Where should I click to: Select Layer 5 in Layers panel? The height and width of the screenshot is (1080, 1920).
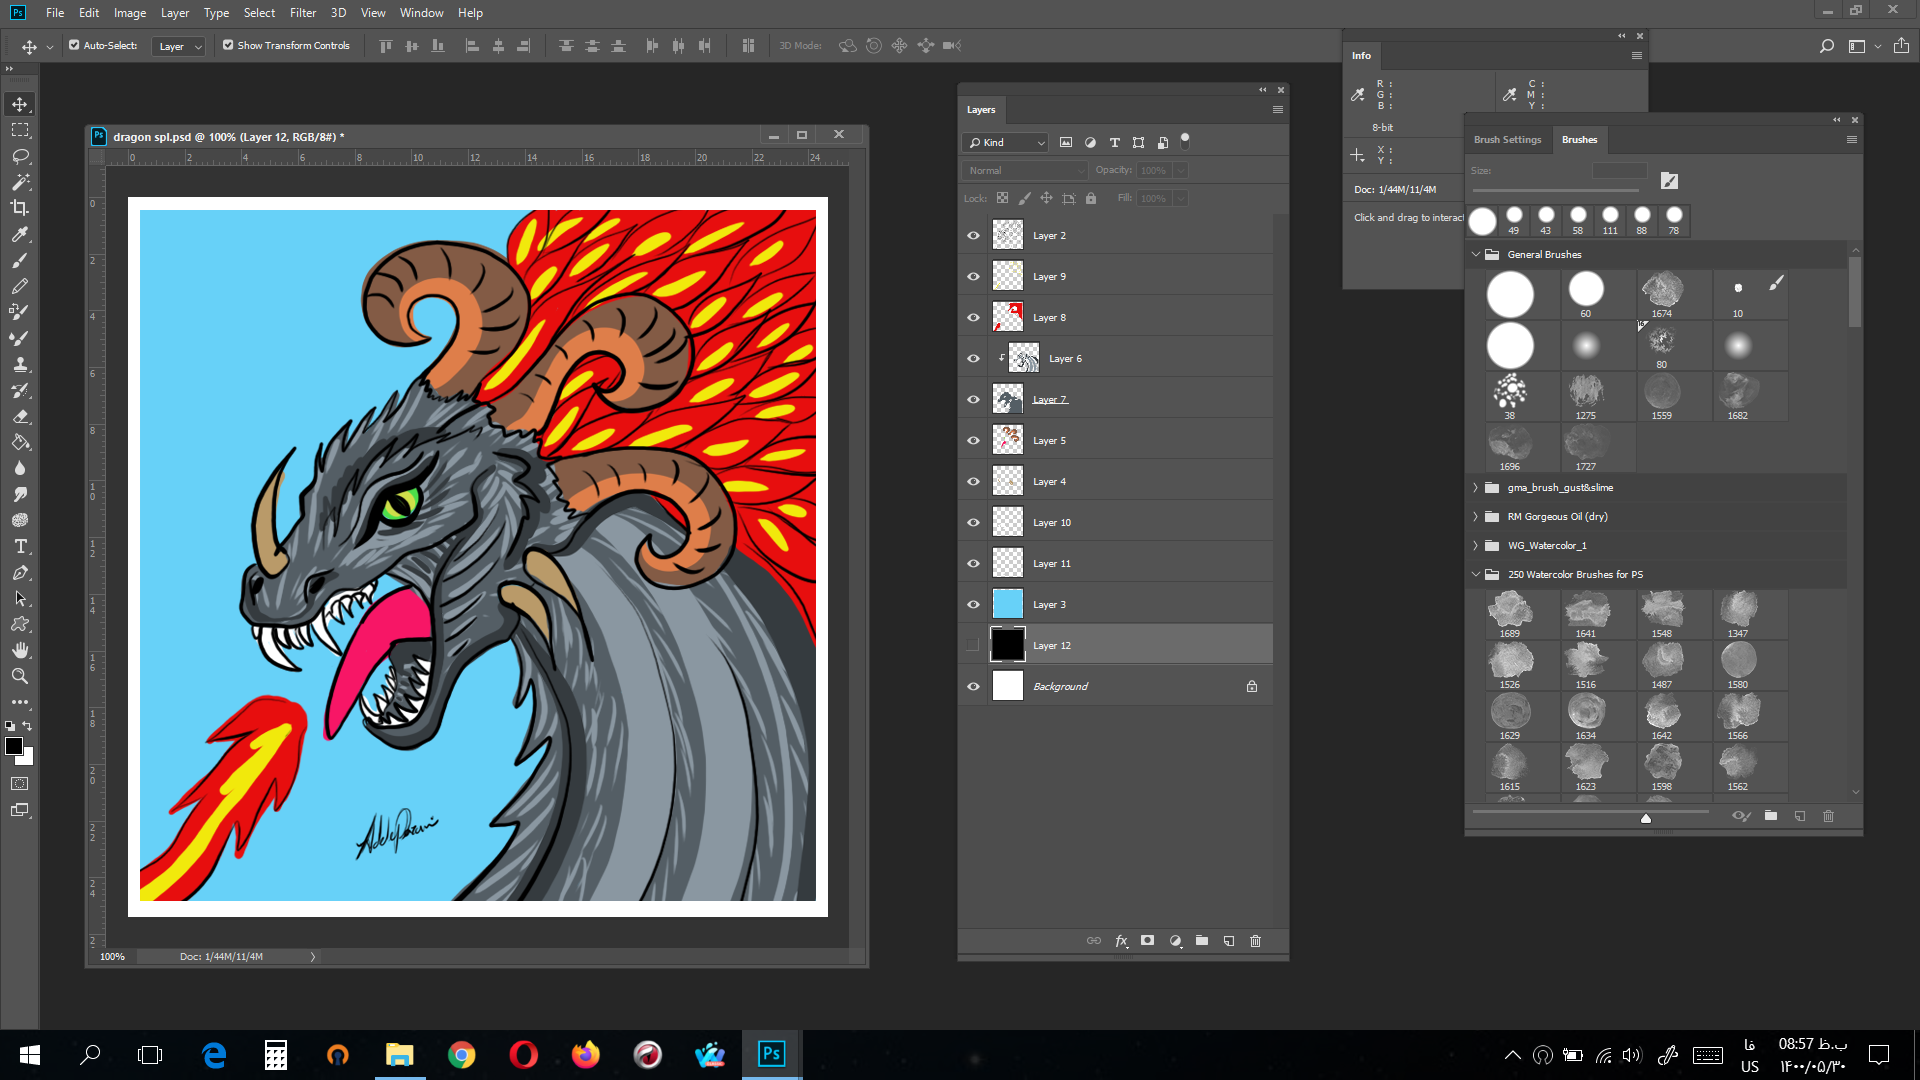1131,441
